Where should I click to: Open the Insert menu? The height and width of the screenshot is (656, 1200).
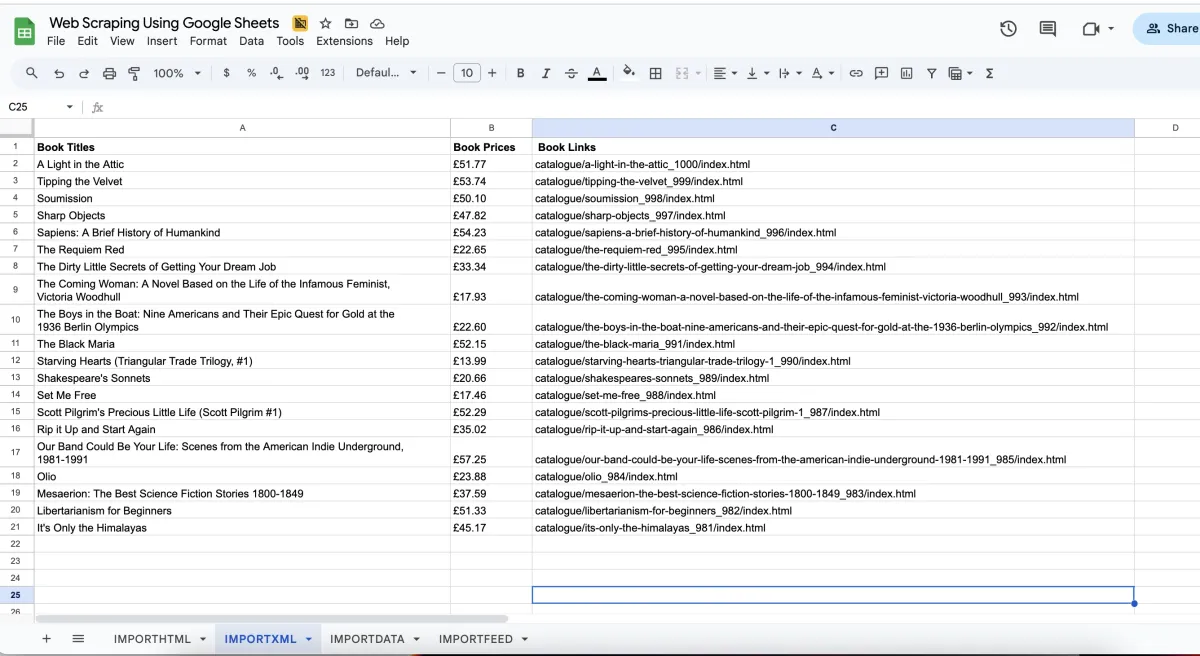(x=162, y=41)
